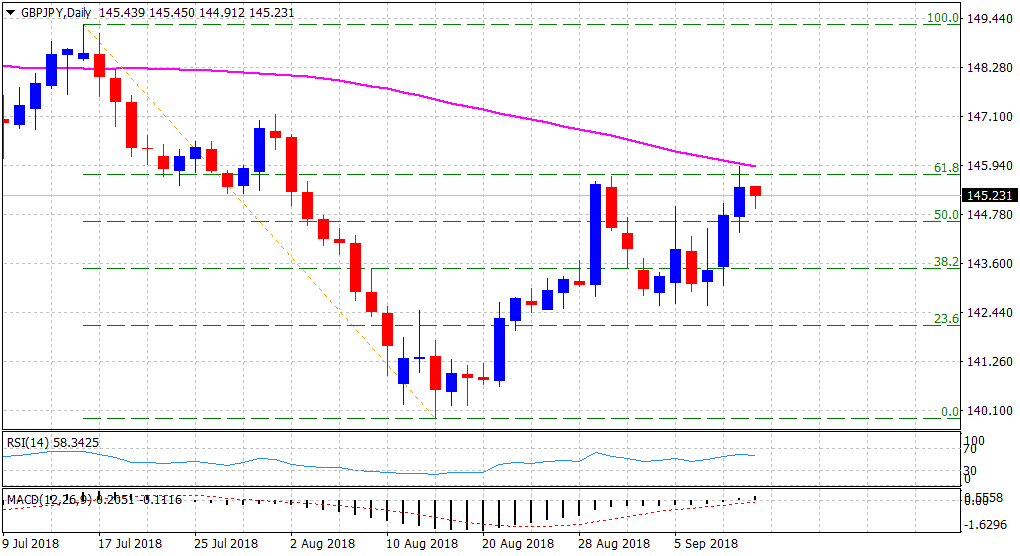This screenshot has height=556, width=1020.
Task: Click the 149.440 price on the axis
Action: tap(988, 19)
